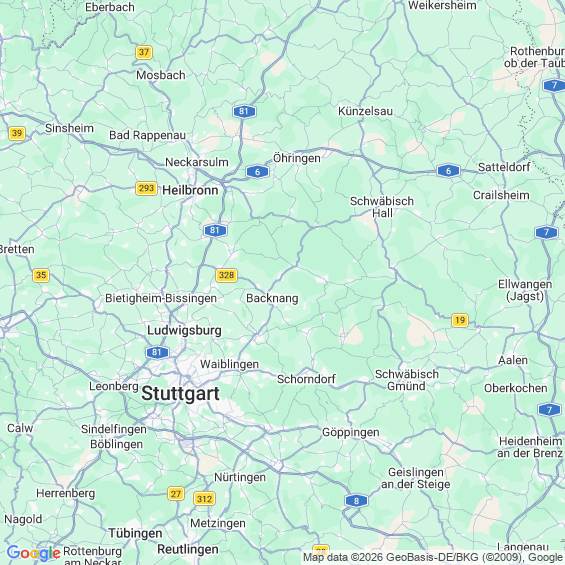The width and height of the screenshot is (565, 565).
Task: Click the B37 road shield above Mosbach
Action: coord(144,52)
